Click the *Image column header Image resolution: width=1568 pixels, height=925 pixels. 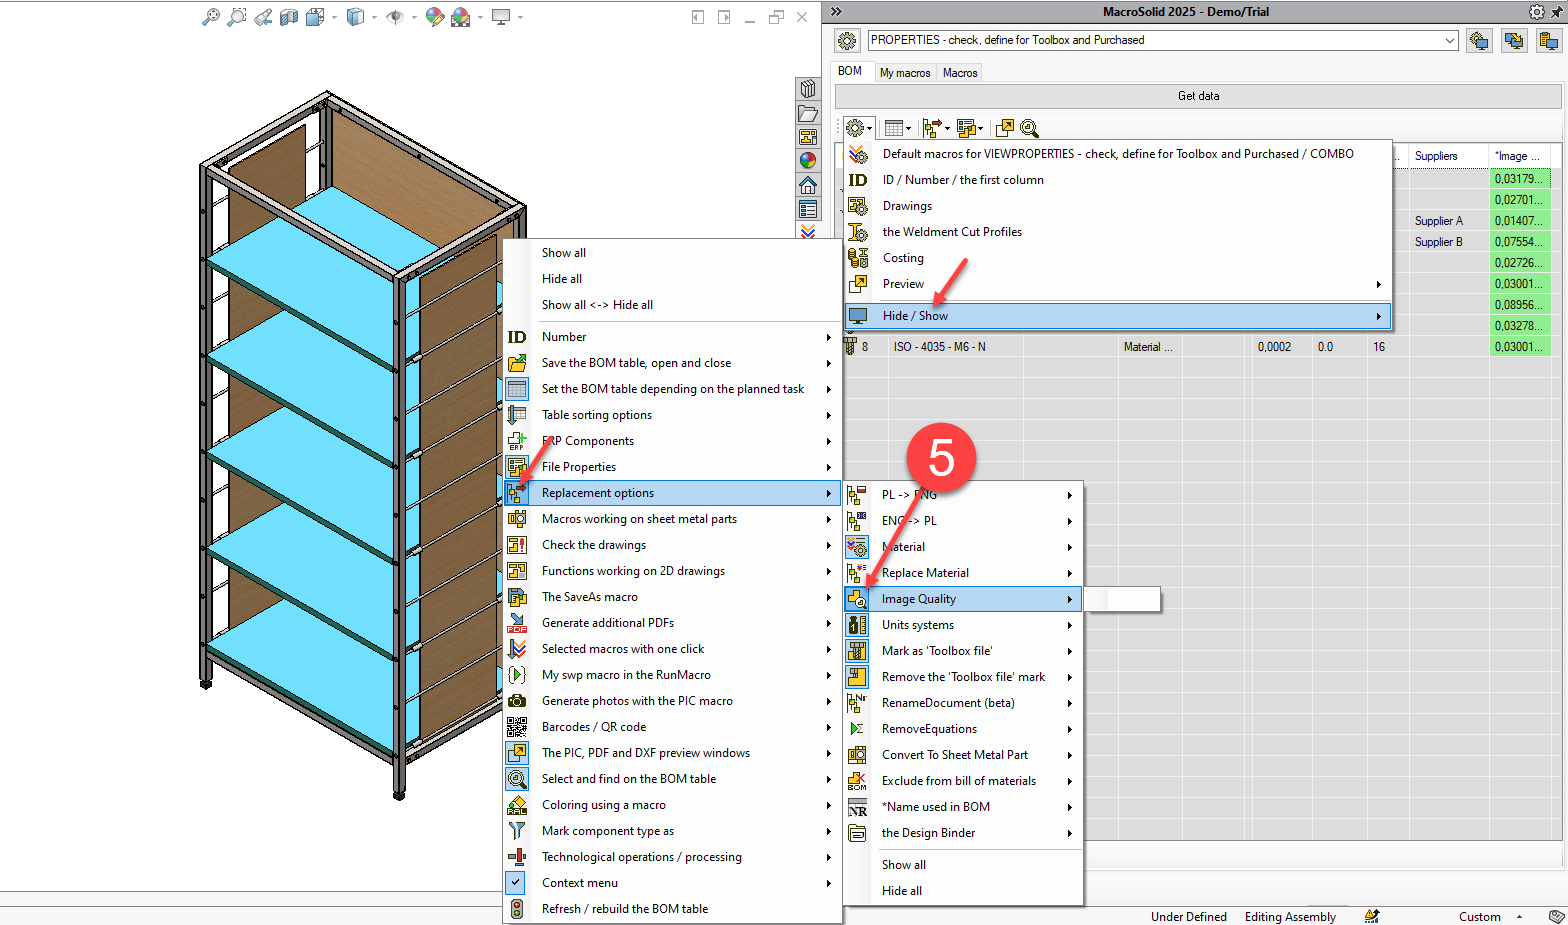[x=1520, y=156]
